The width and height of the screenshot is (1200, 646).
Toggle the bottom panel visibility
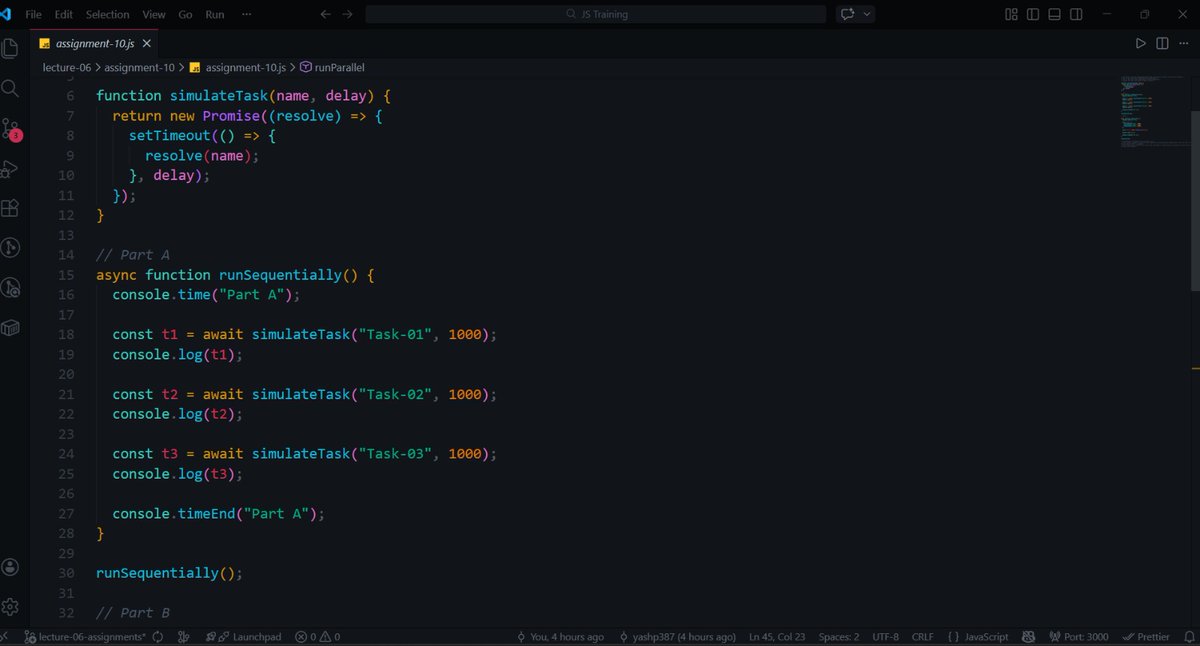[1054, 14]
